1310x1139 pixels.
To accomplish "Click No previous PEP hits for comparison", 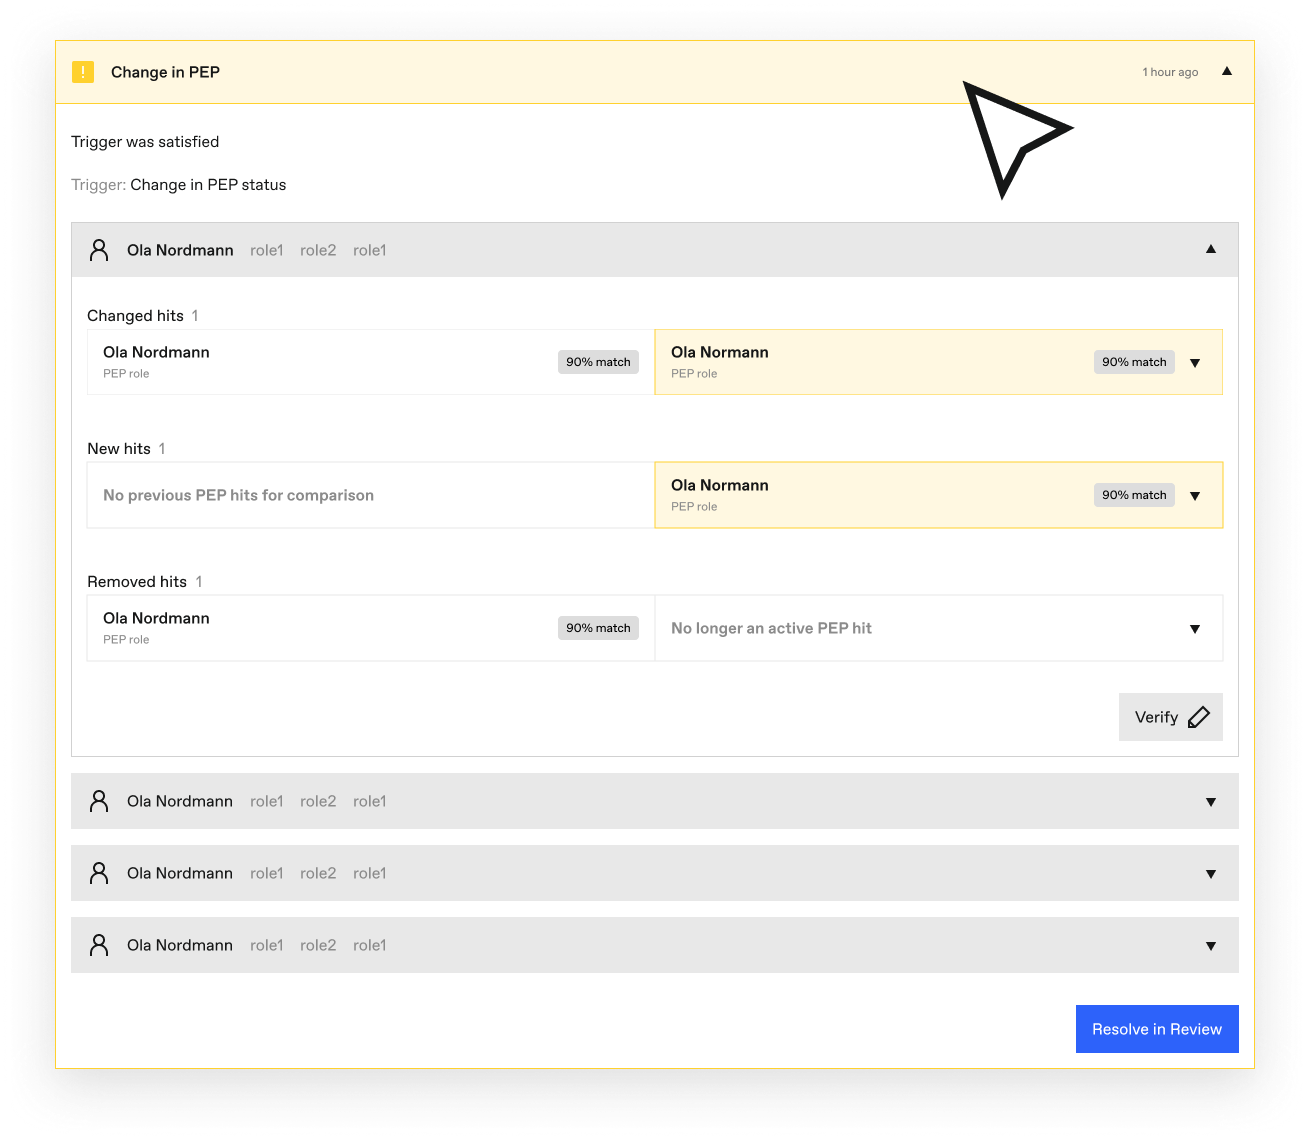I will pos(238,495).
